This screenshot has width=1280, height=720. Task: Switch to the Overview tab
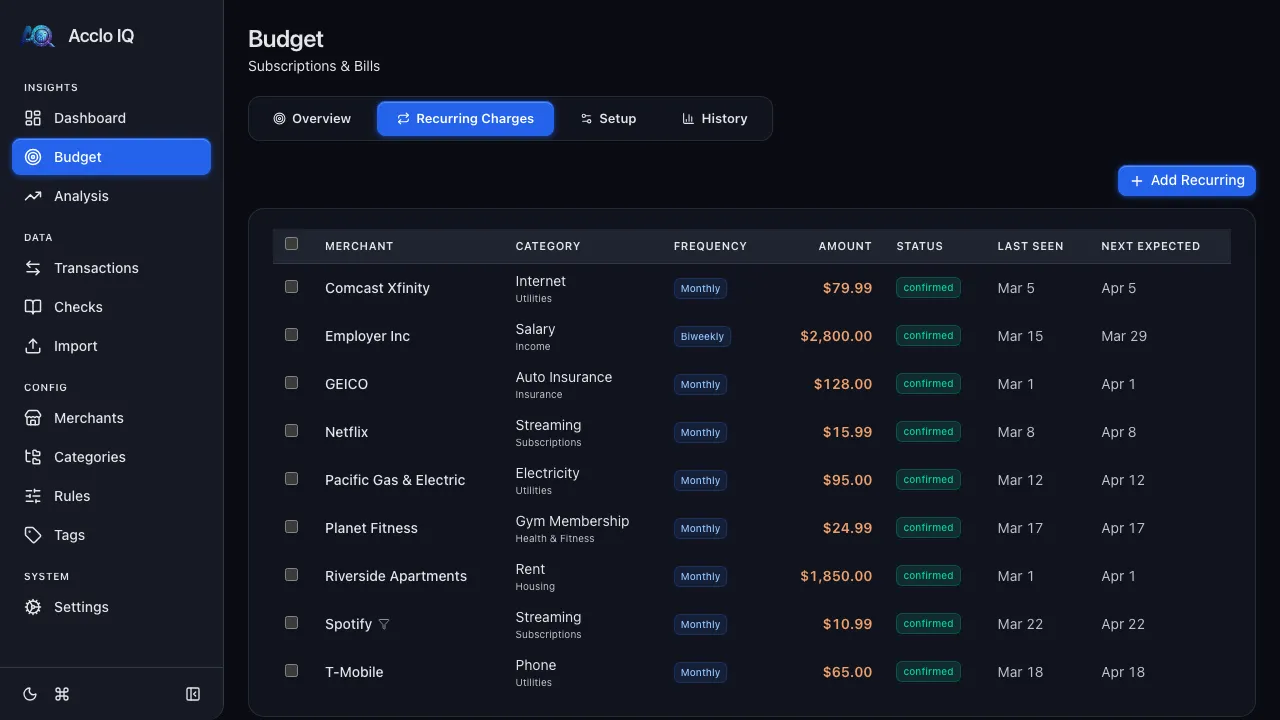312,118
